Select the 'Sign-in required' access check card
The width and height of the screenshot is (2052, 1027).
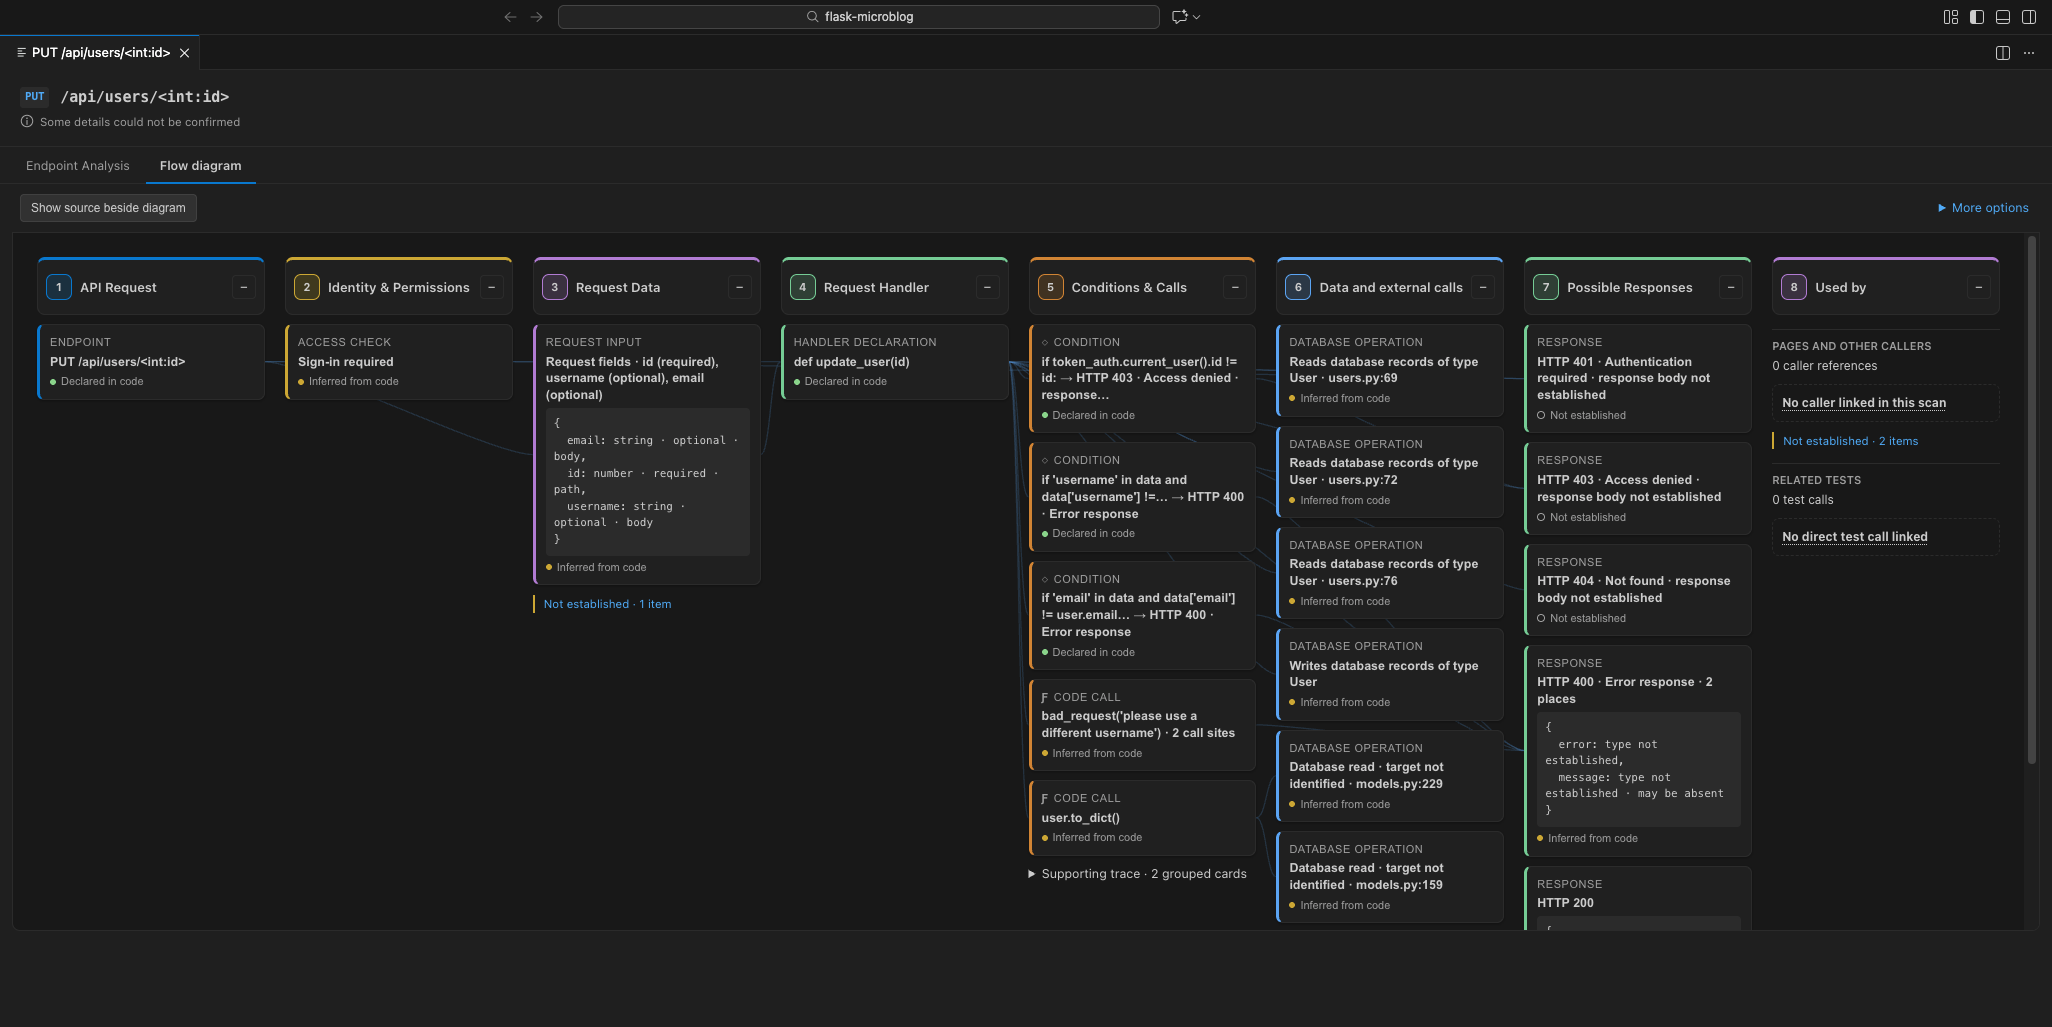pyautogui.click(x=399, y=361)
